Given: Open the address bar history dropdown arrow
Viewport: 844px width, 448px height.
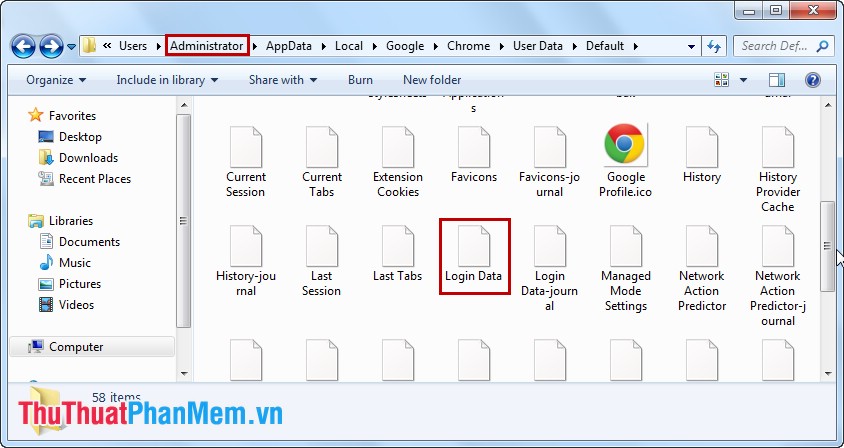Looking at the screenshot, I should (691, 47).
